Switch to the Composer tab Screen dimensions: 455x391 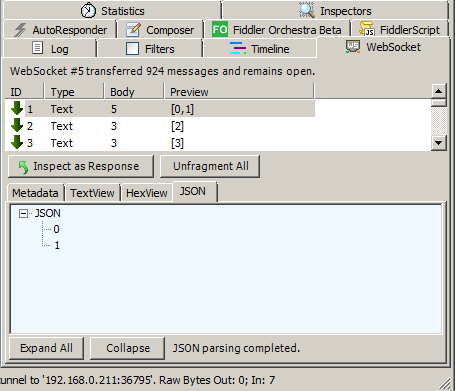[160, 30]
